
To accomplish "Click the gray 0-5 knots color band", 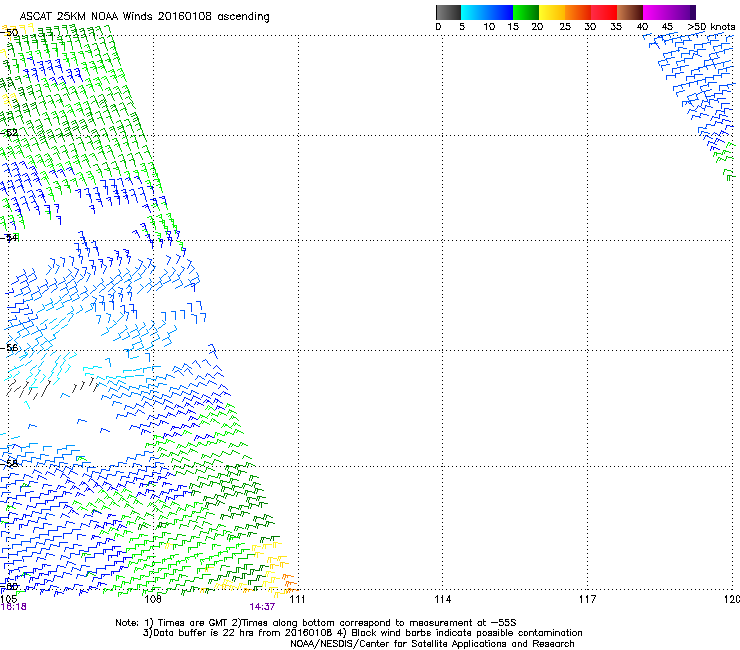I will coord(448,12).
